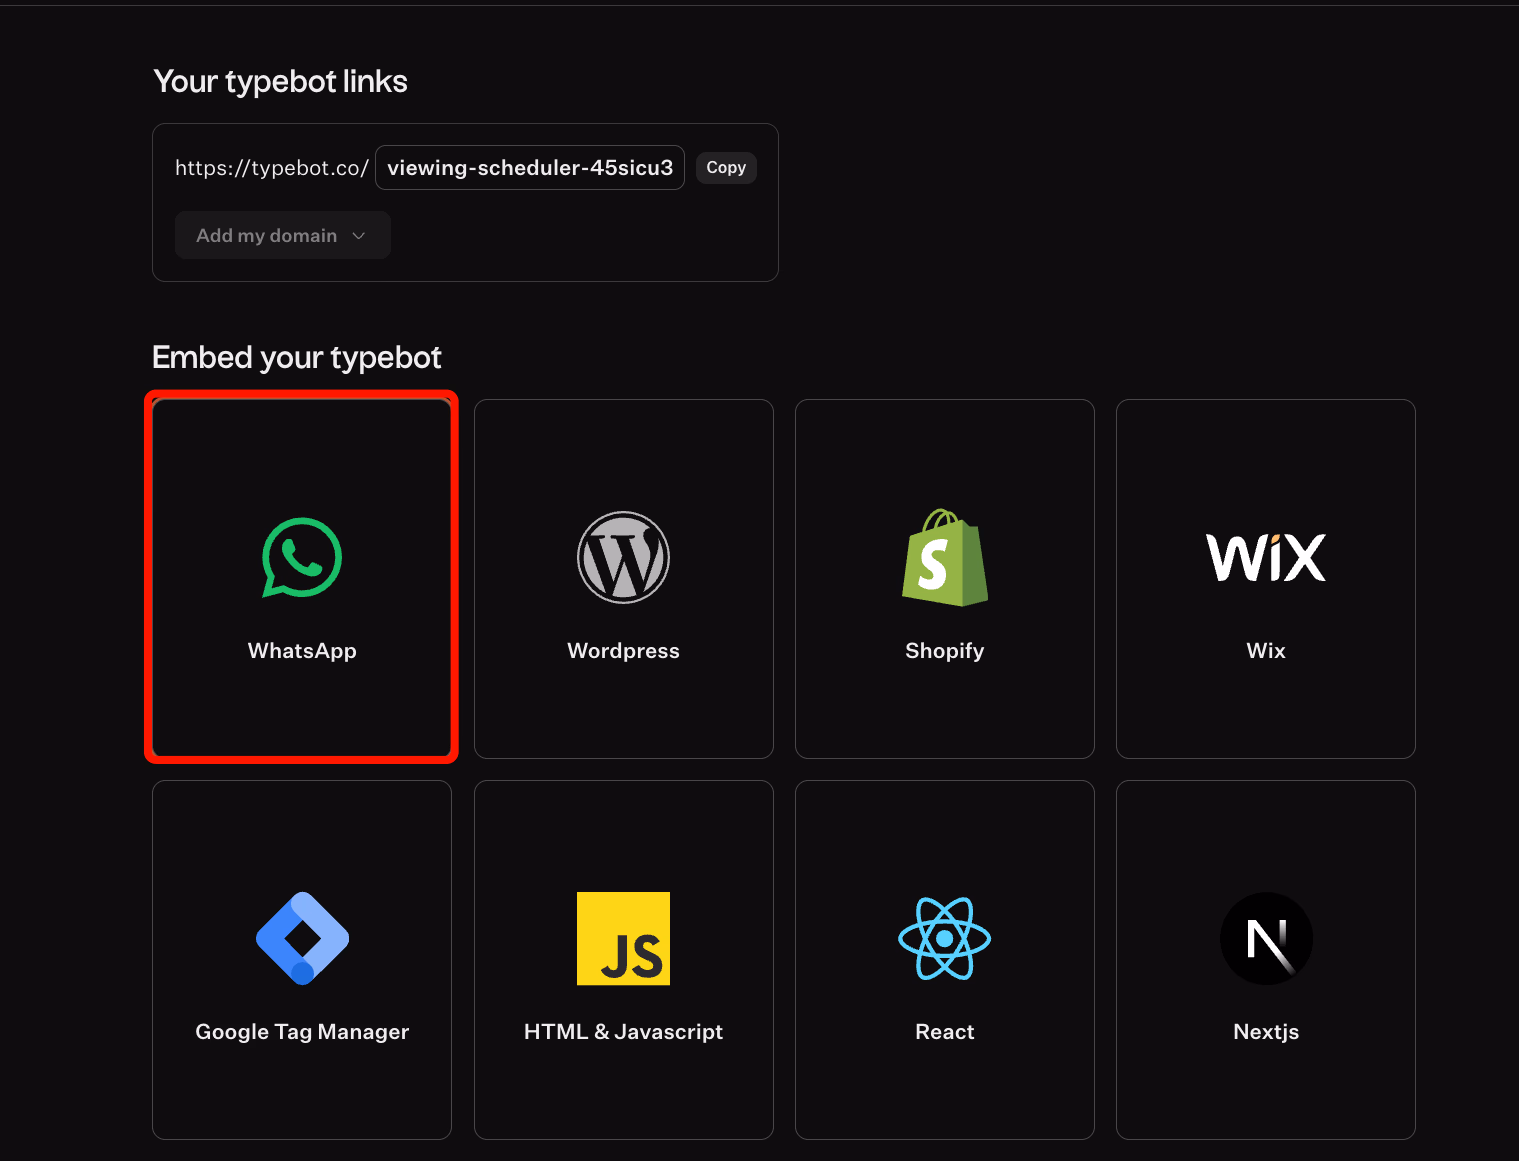Image resolution: width=1519 pixels, height=1161 pixels.
Task: Click the yellow JS icon
Action: tap(623, 938)
